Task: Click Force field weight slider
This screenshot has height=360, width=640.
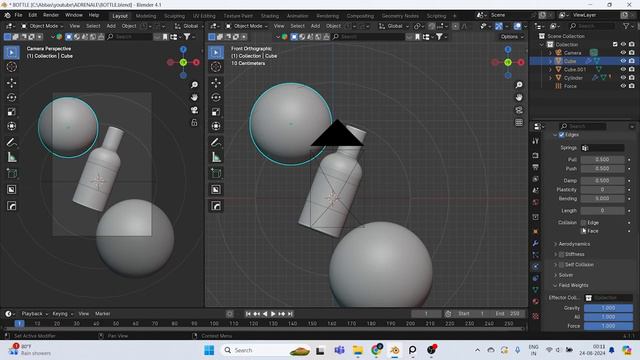Action: coord(608,326)
